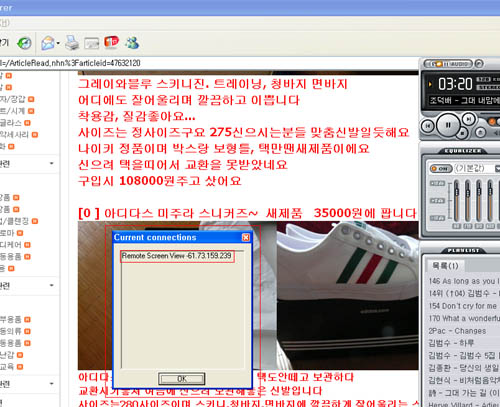Open the Messenger toolbar icon

[x=132, y=43]
